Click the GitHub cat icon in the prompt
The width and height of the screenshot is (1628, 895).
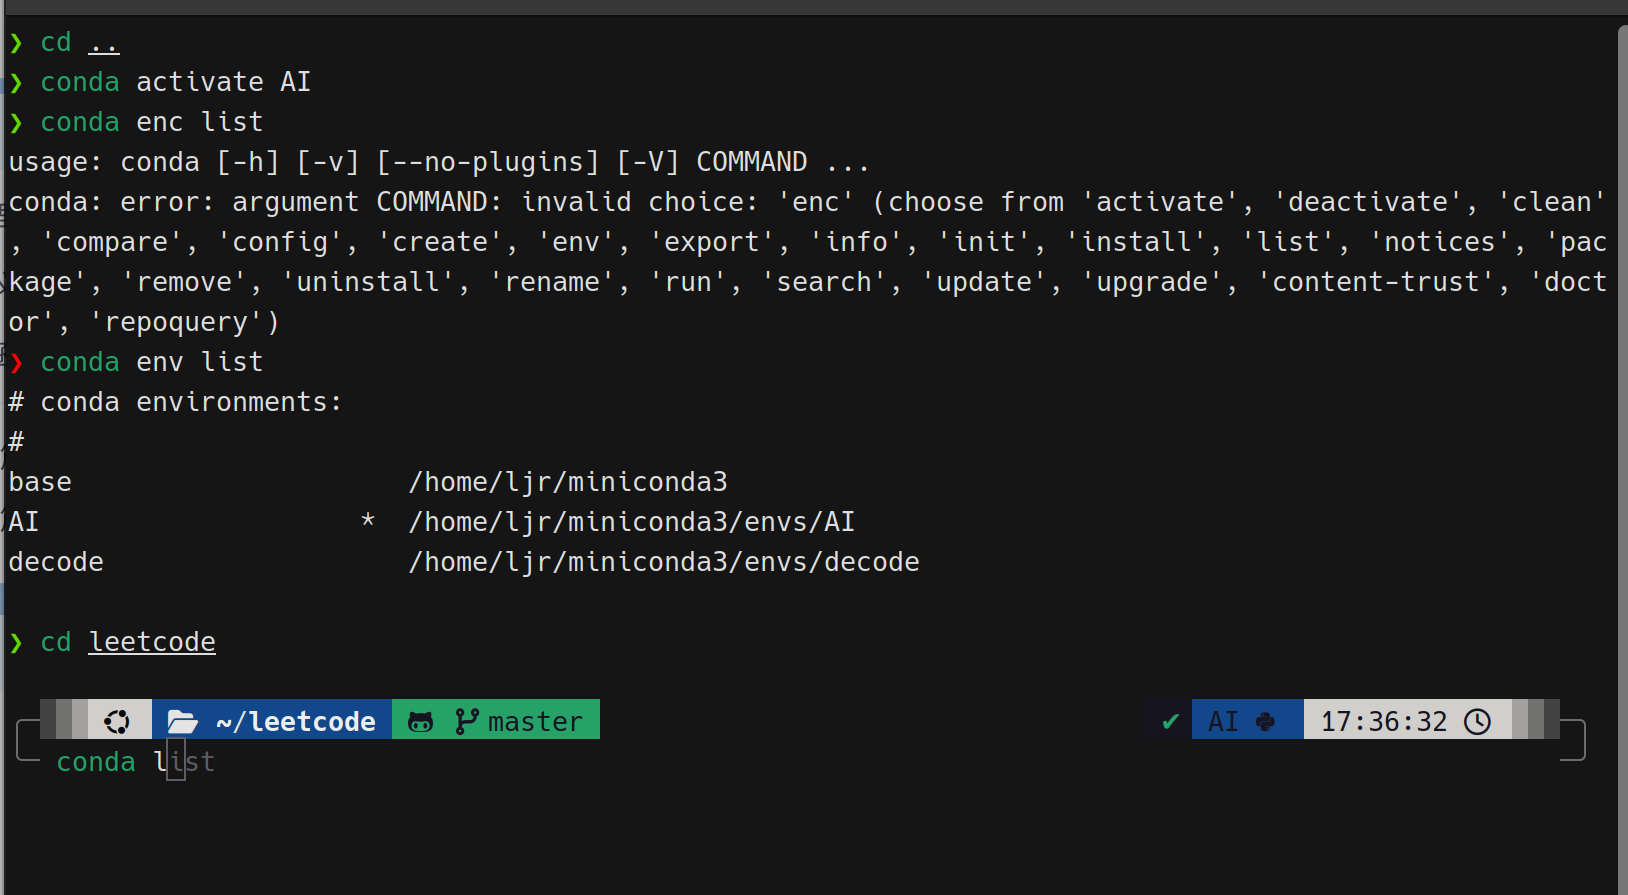(x=421, y=722)
